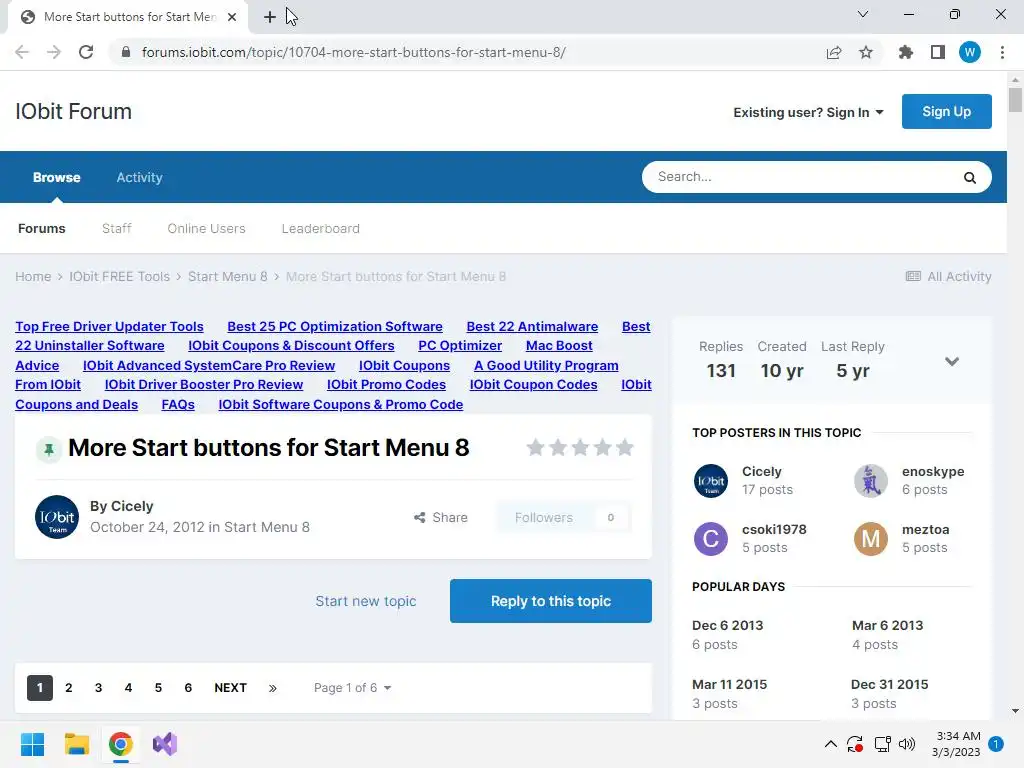Open the Start Menu 8 breadcrumb

pyautogui.click(x=228, y=276)
